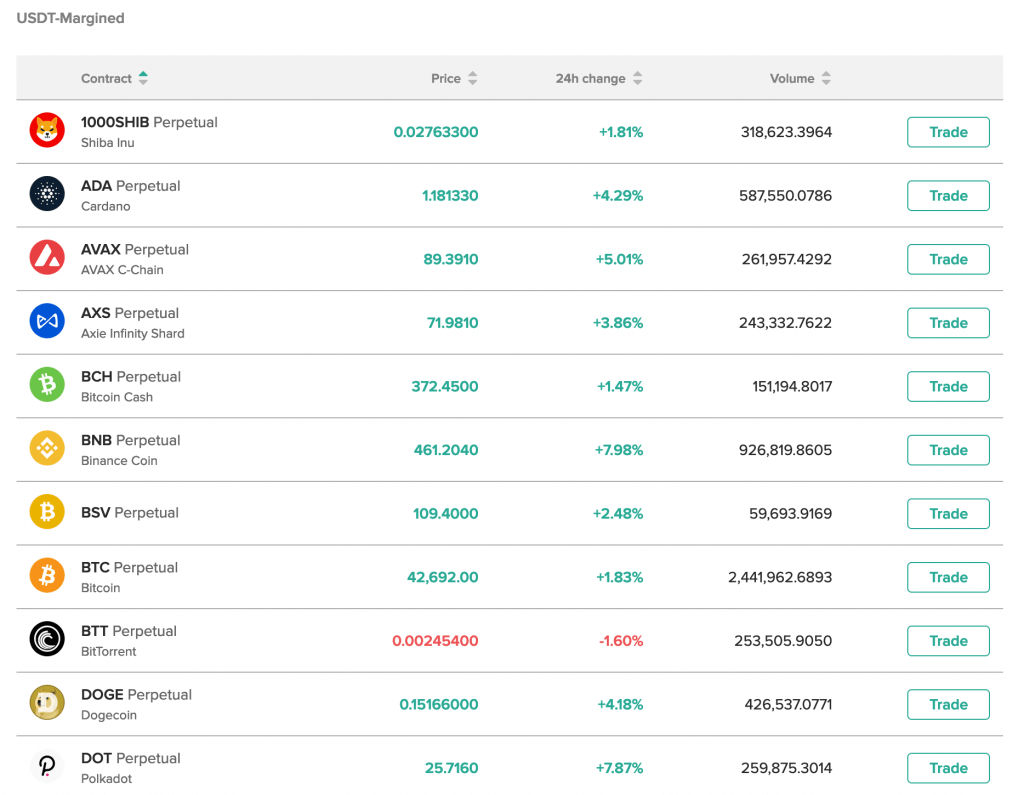The image size is (1024, 795).
Task: Trade the BTT Perpetual contract
Action: 948,641
